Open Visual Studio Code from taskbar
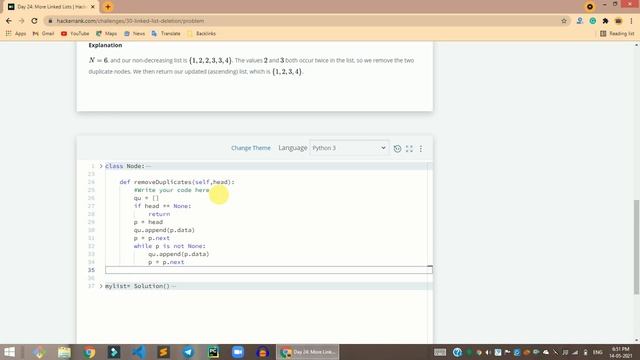This screenshot has width=640, height=360. tap(139, 352)
